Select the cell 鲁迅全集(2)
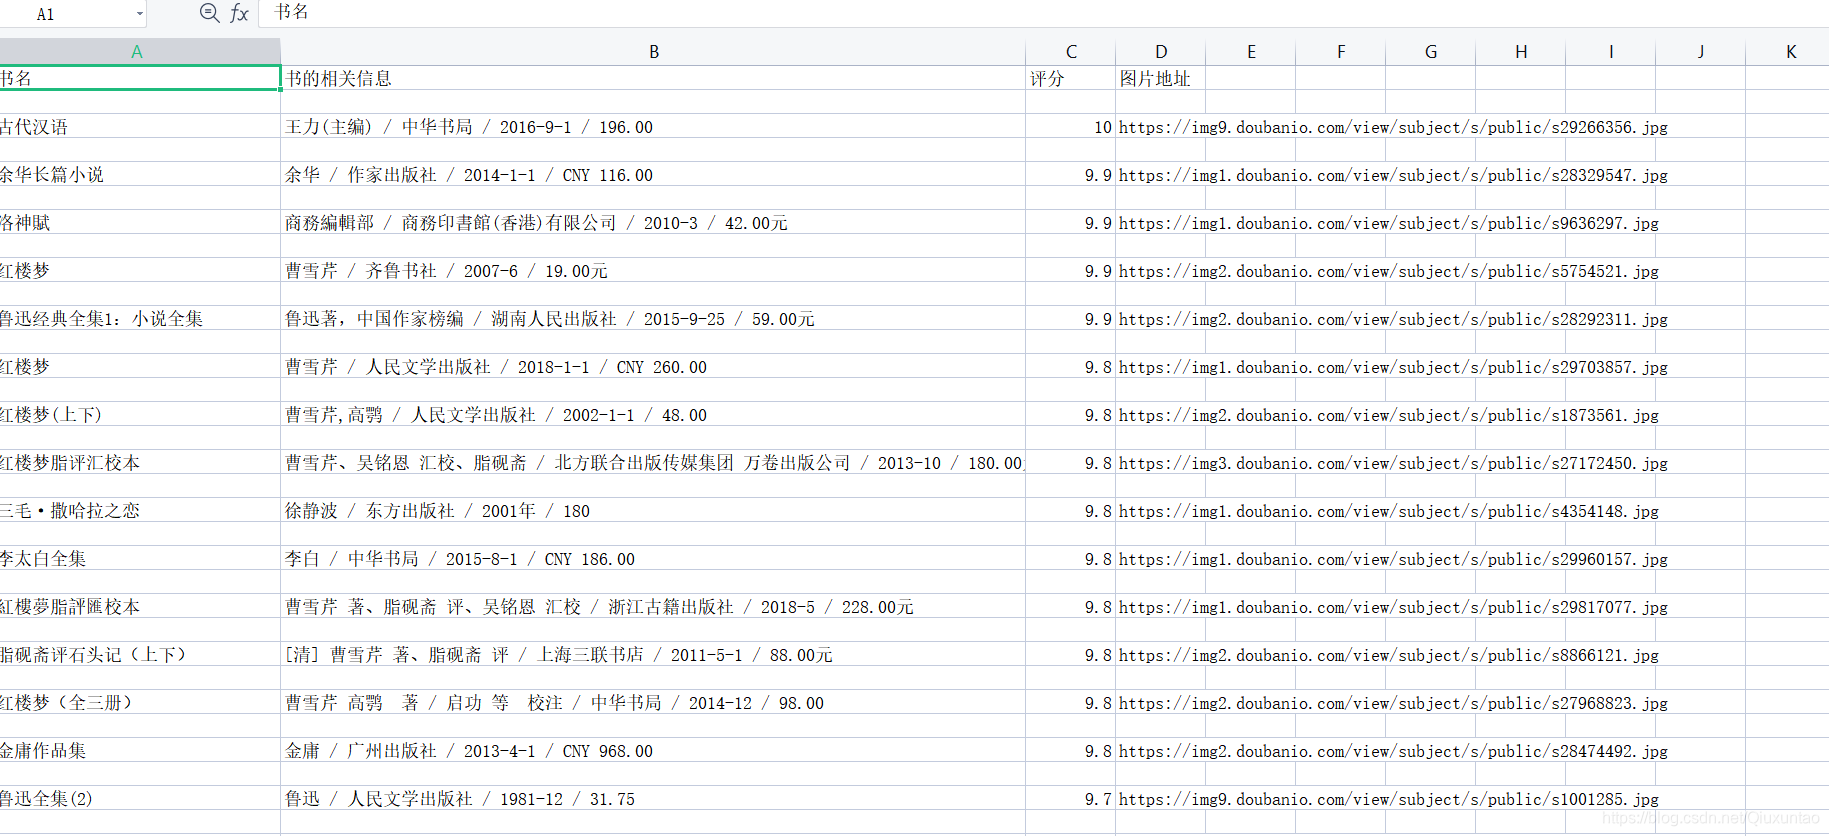Screen dimensions: 1829x836 140,798
